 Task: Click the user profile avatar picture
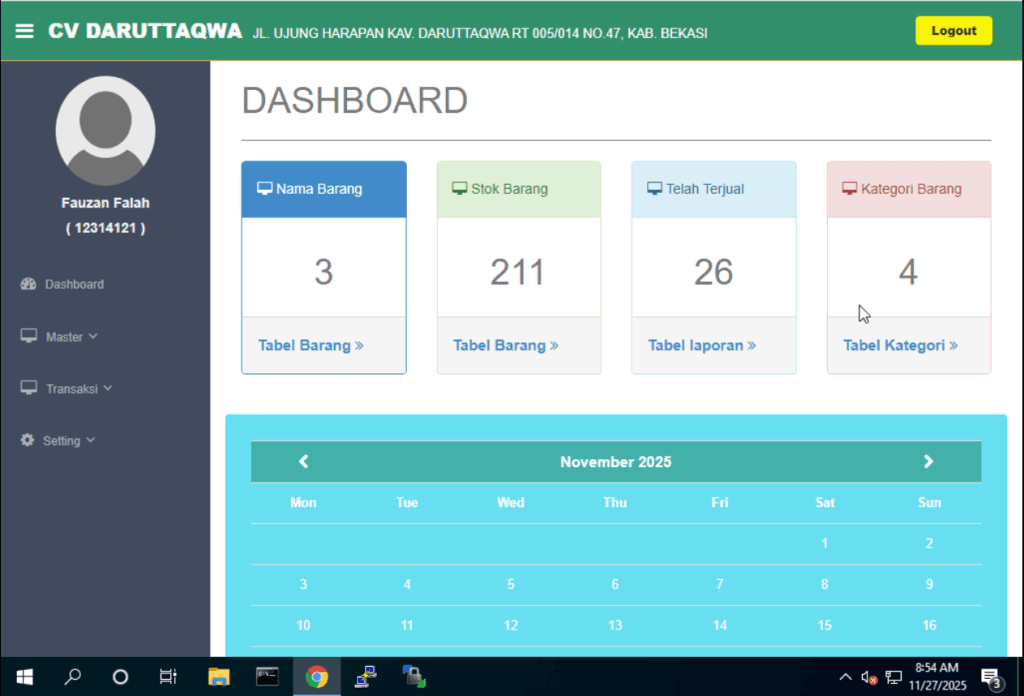point(105,131)
